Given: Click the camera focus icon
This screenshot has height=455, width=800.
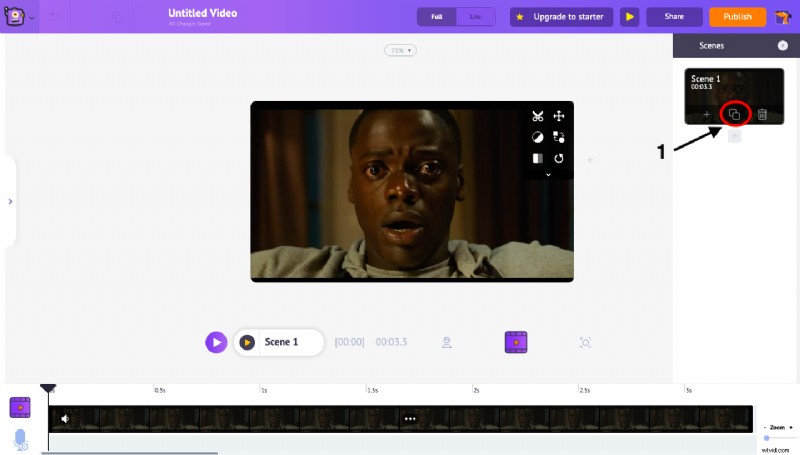Looking at the screenshot, I should pyautogui.click(x=585, y=343).
